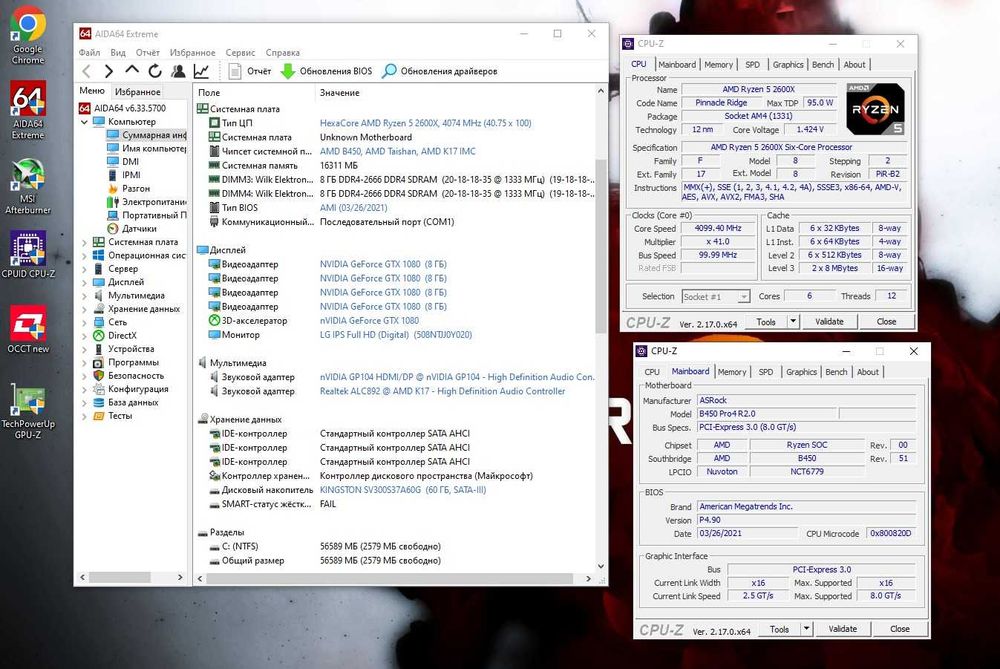Viewport: 1000px width, 669px height.
Task: Click Realtek ALC892 audio adapter link
Action: 442,391
